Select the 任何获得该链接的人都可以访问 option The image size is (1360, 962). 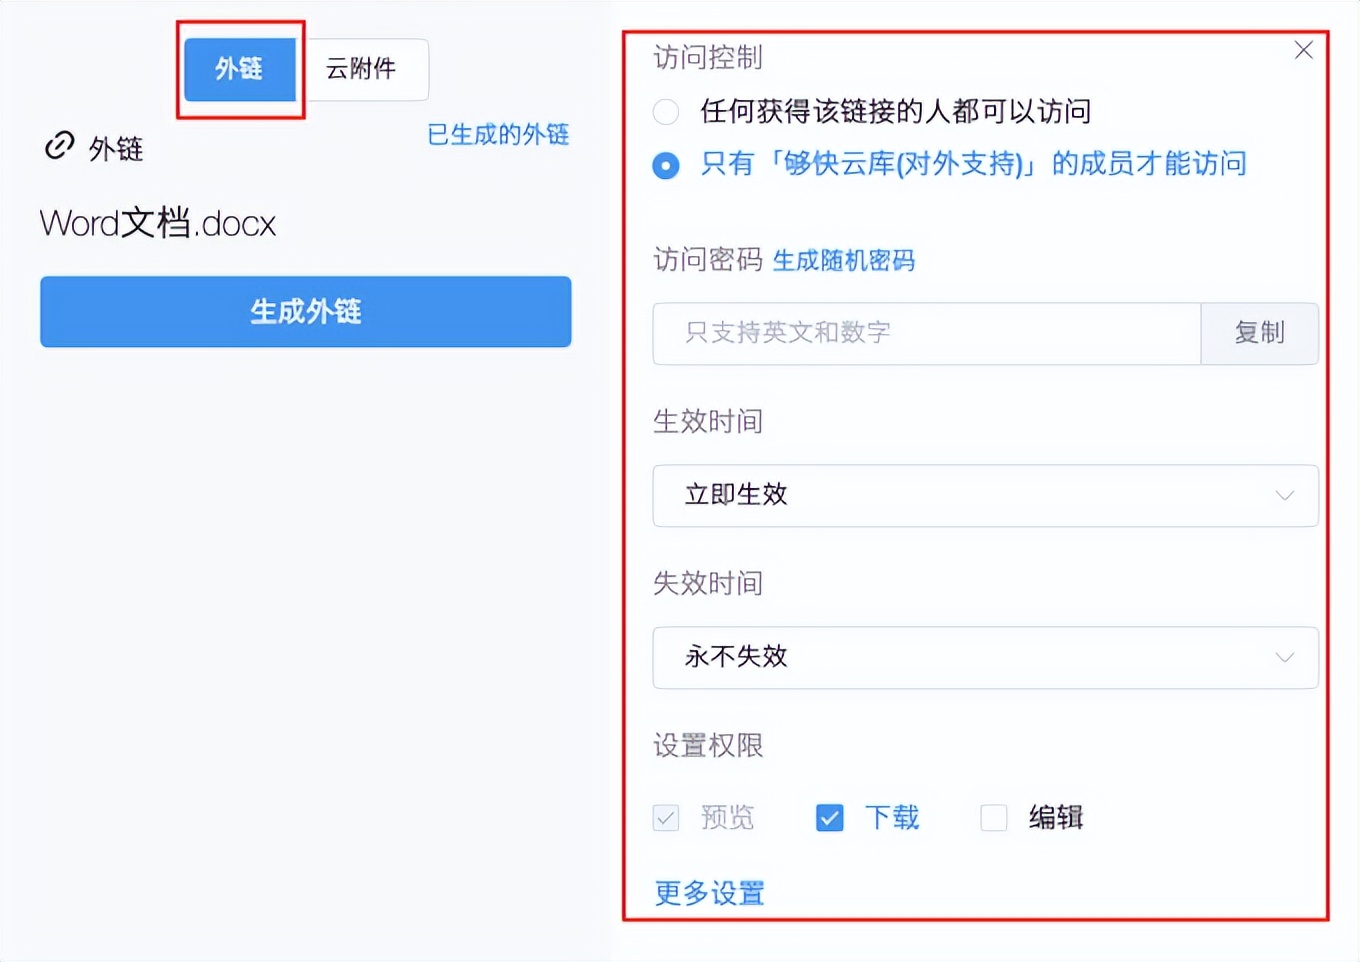point(666,112)
